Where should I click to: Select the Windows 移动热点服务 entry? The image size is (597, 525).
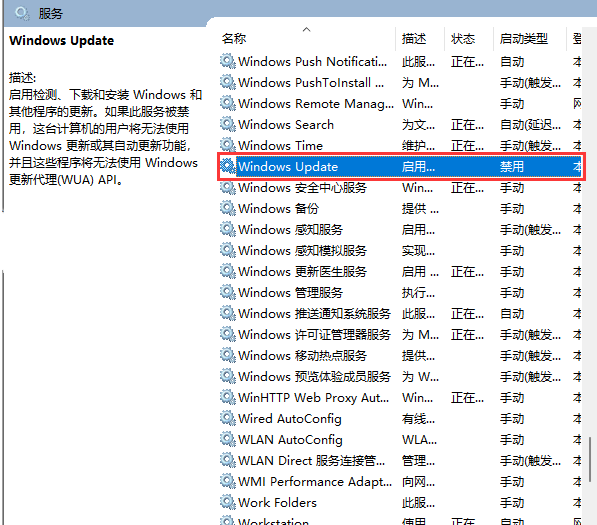pyautogui.click(x=400, y=356)
